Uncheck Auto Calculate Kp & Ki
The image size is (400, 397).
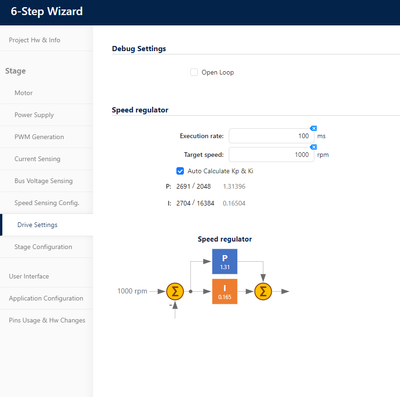(x=180, y=171)
